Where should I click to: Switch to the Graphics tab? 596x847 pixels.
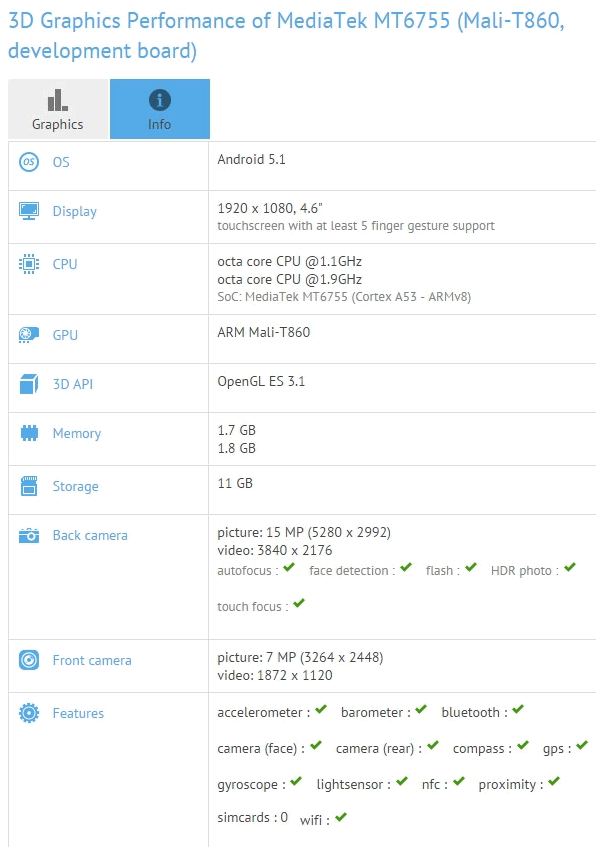(58, 109)
